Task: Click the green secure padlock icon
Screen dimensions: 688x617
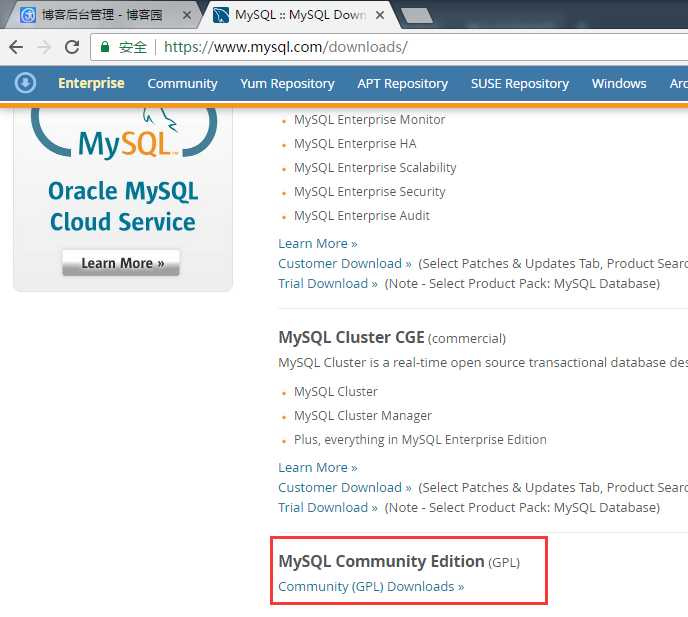Action: (x=105, y=47)
